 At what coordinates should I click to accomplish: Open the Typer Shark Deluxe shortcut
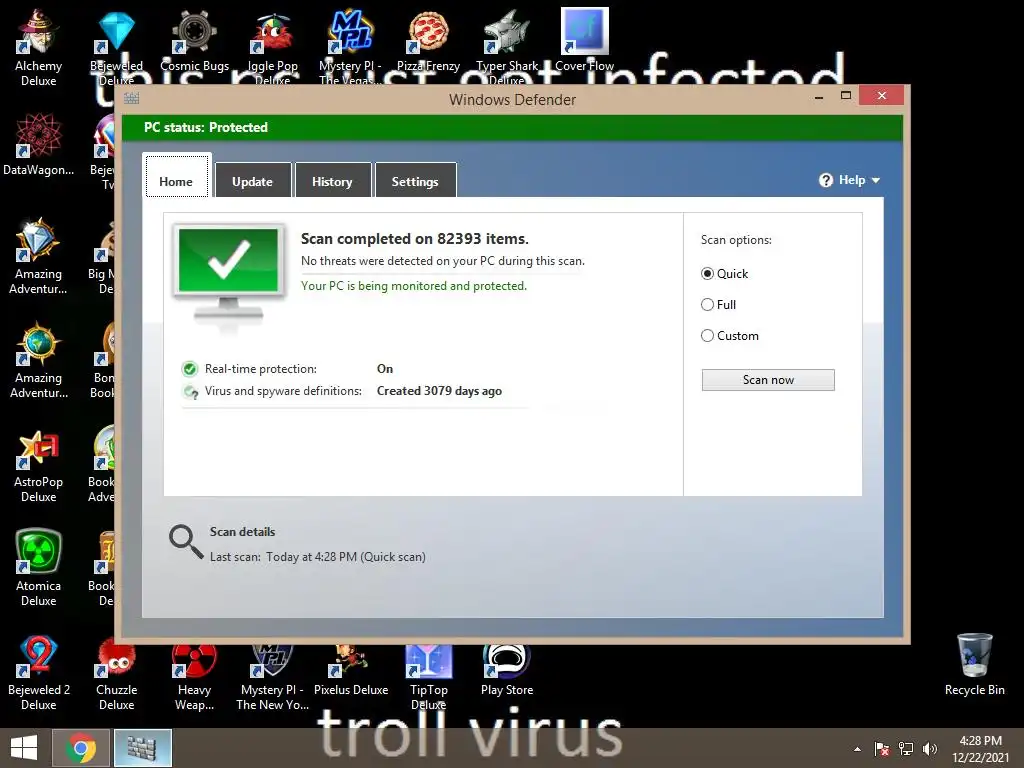pyautogui.click(x=507, y=46)
